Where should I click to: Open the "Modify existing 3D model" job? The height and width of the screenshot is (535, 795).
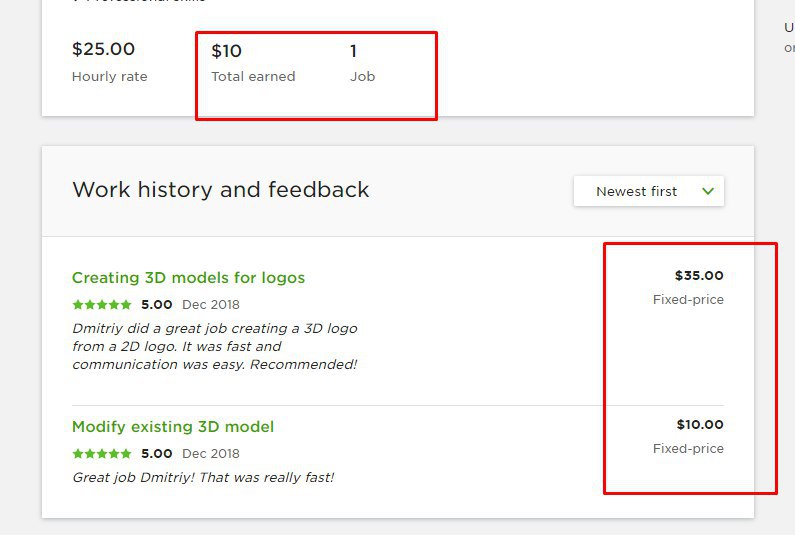coord(172,426)
